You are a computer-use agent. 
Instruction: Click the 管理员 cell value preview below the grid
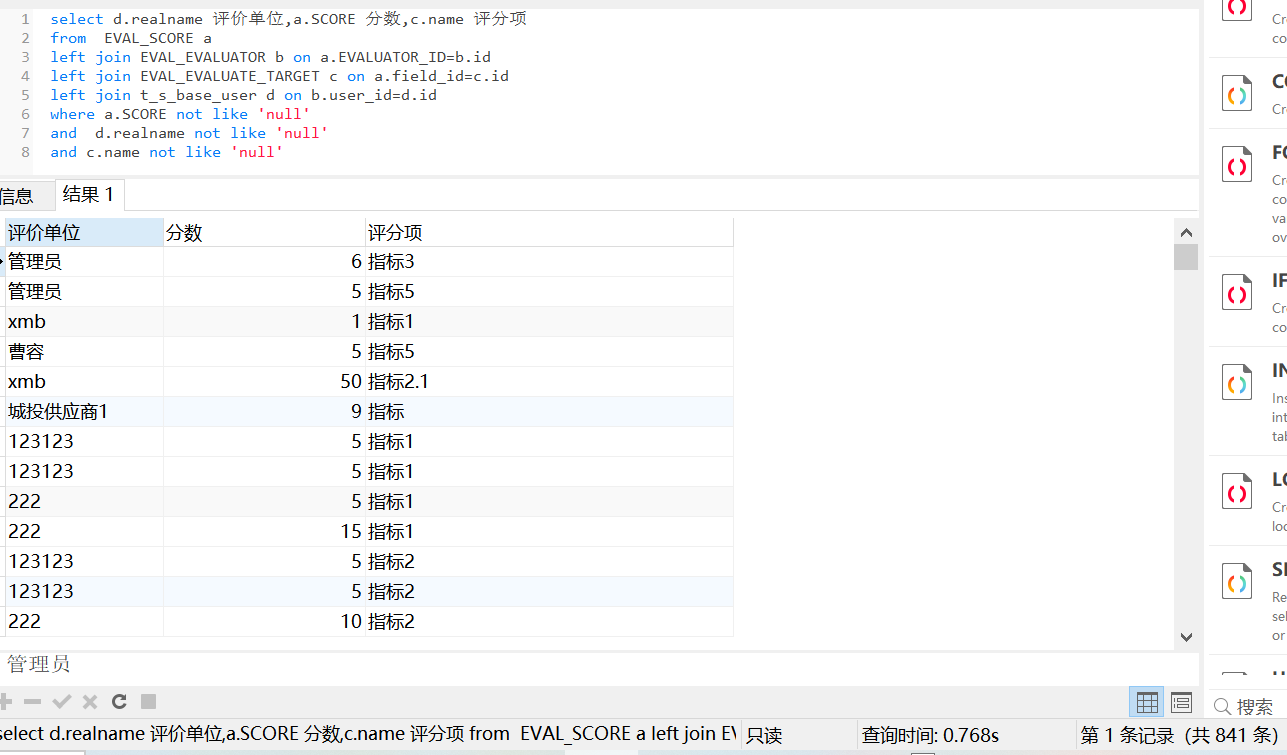point(39,664)
